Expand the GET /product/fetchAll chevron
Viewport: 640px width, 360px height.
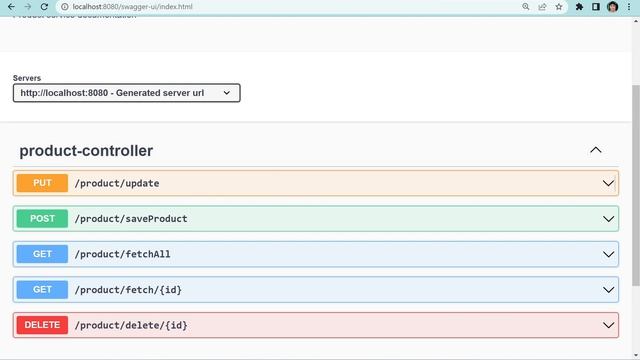pos(608,254)
